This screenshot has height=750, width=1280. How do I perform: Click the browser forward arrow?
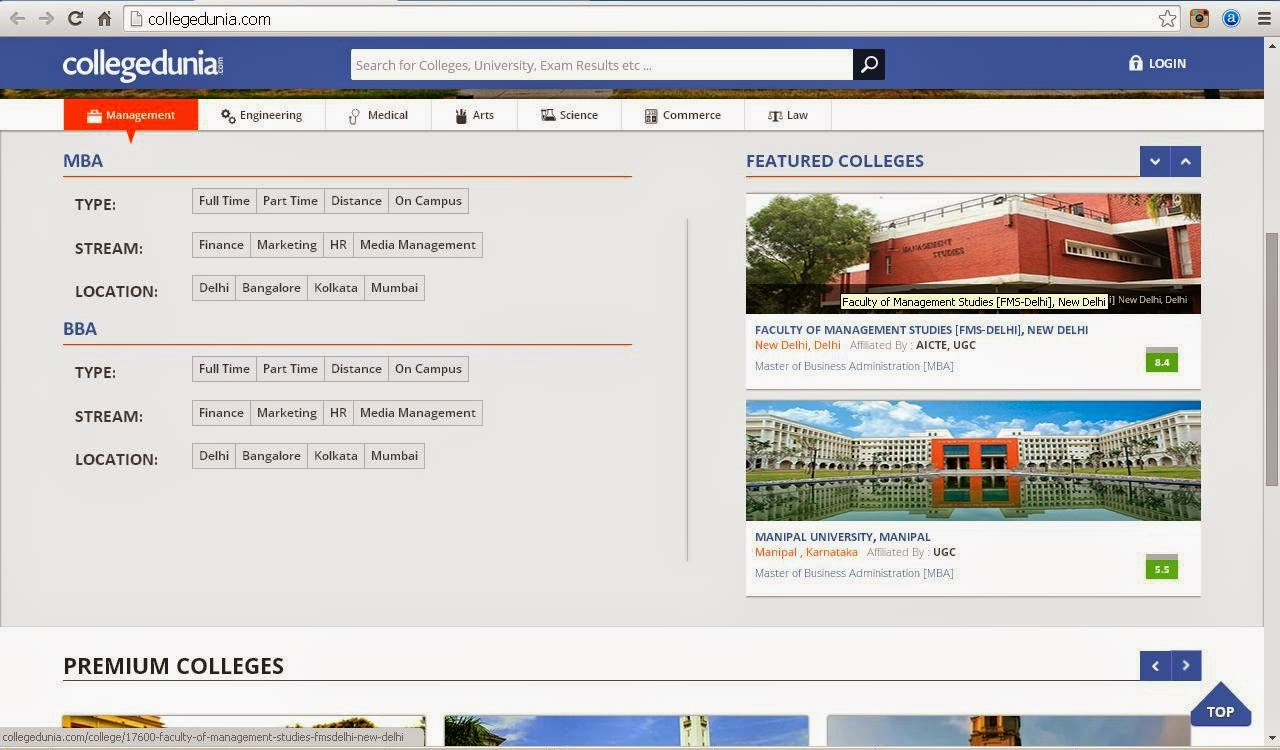click(46, 18)
